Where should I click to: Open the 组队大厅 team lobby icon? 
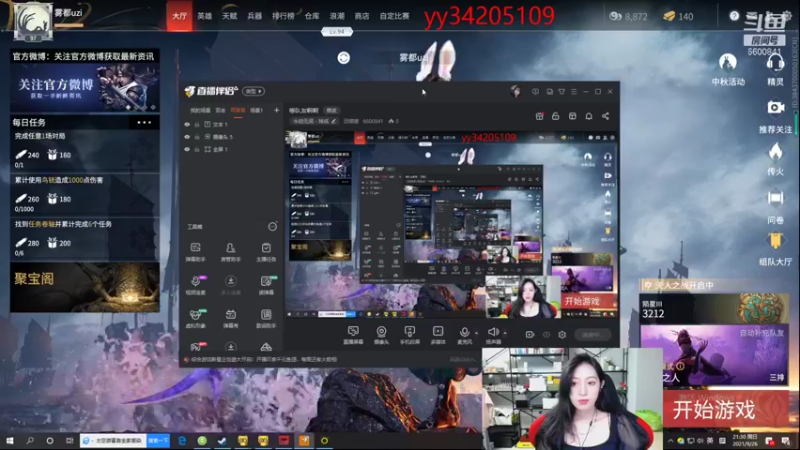click(x=775, y=249)
